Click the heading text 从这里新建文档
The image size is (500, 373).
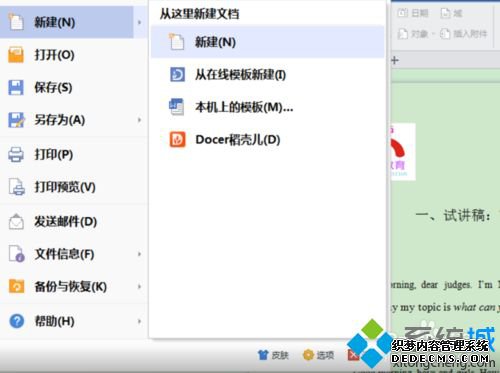coord(199,14)
